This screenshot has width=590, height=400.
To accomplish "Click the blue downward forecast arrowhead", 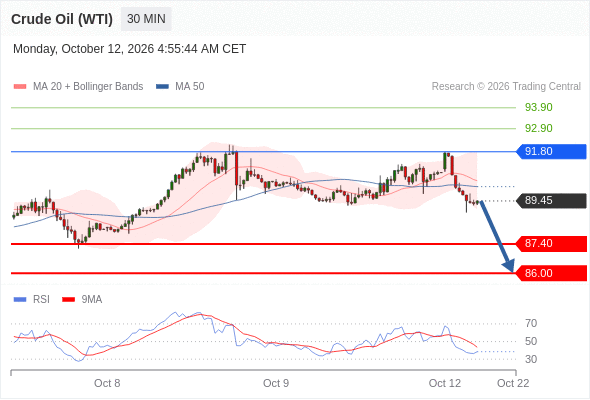I will pyautogui.click(x=509, y=266).
